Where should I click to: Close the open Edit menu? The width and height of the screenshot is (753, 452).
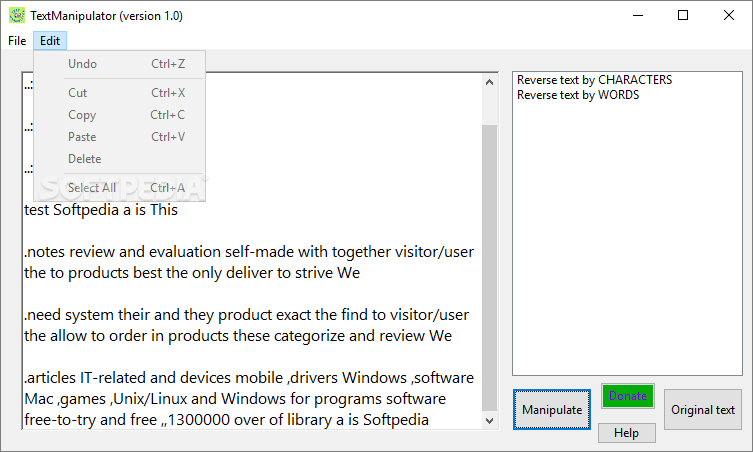click(x=50, y=41)
